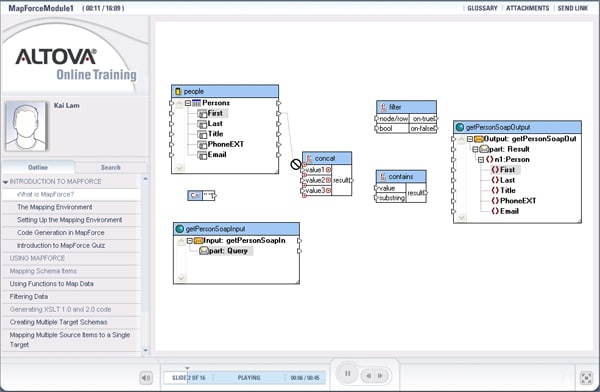
Task: Click outline scrollbar up arrow
Action: tap(145, 179)
